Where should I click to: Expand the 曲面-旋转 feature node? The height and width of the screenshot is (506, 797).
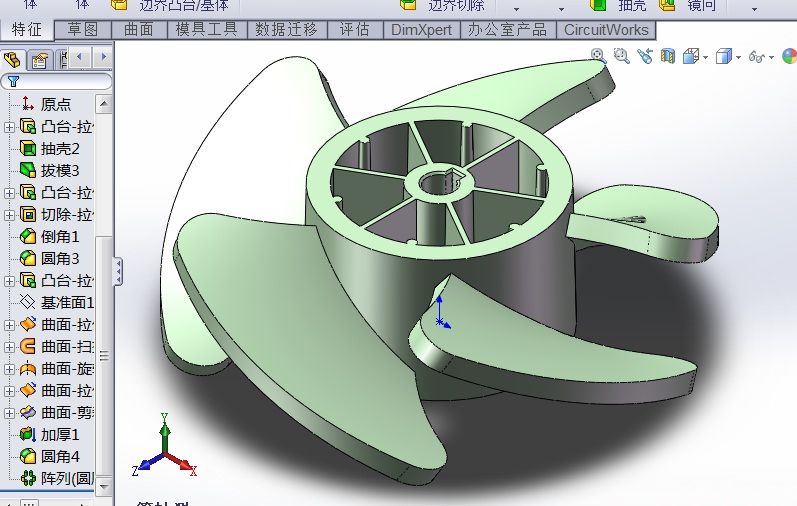click(x=9, y=369)
